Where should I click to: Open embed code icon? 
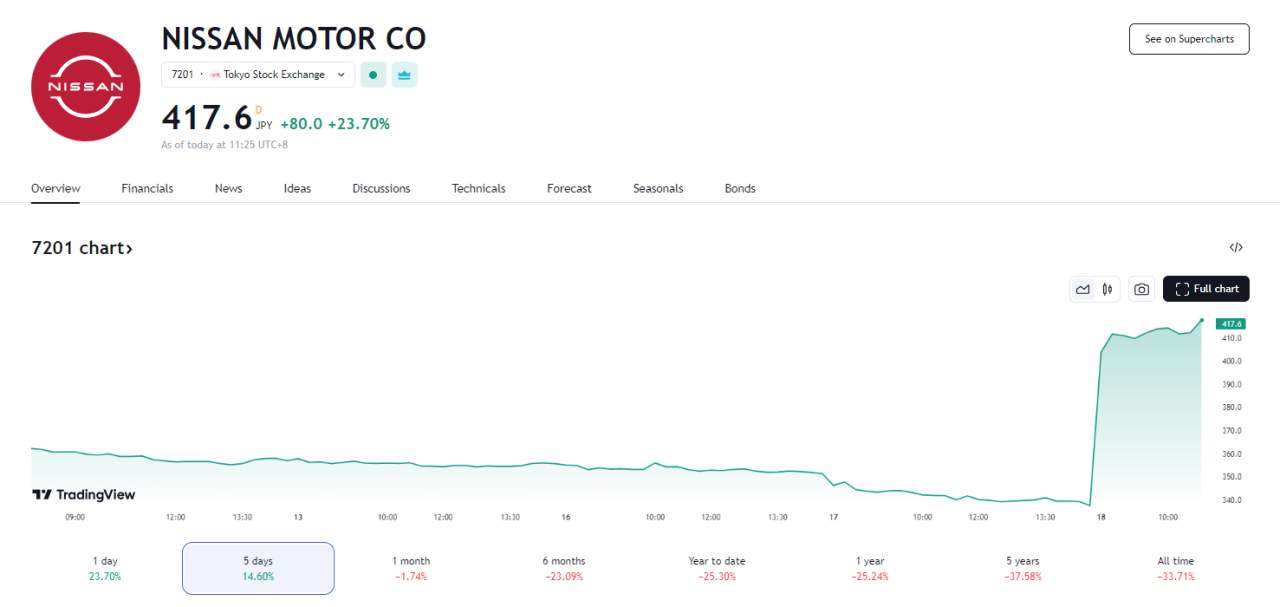click(x=1236, y=248)
